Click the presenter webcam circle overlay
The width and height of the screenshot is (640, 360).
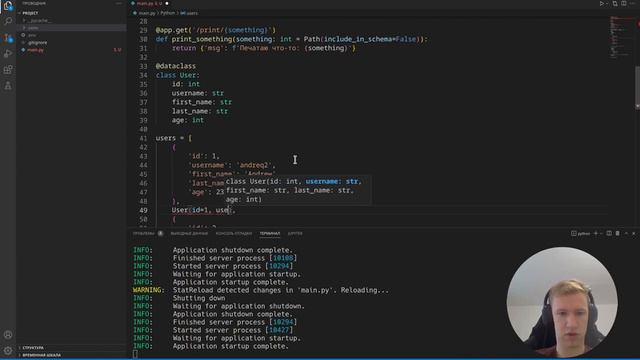[x=562, y=302]
